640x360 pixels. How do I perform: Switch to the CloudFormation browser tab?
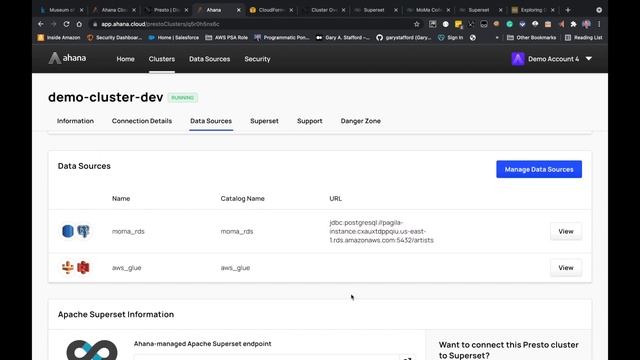(x=271, y=10)
